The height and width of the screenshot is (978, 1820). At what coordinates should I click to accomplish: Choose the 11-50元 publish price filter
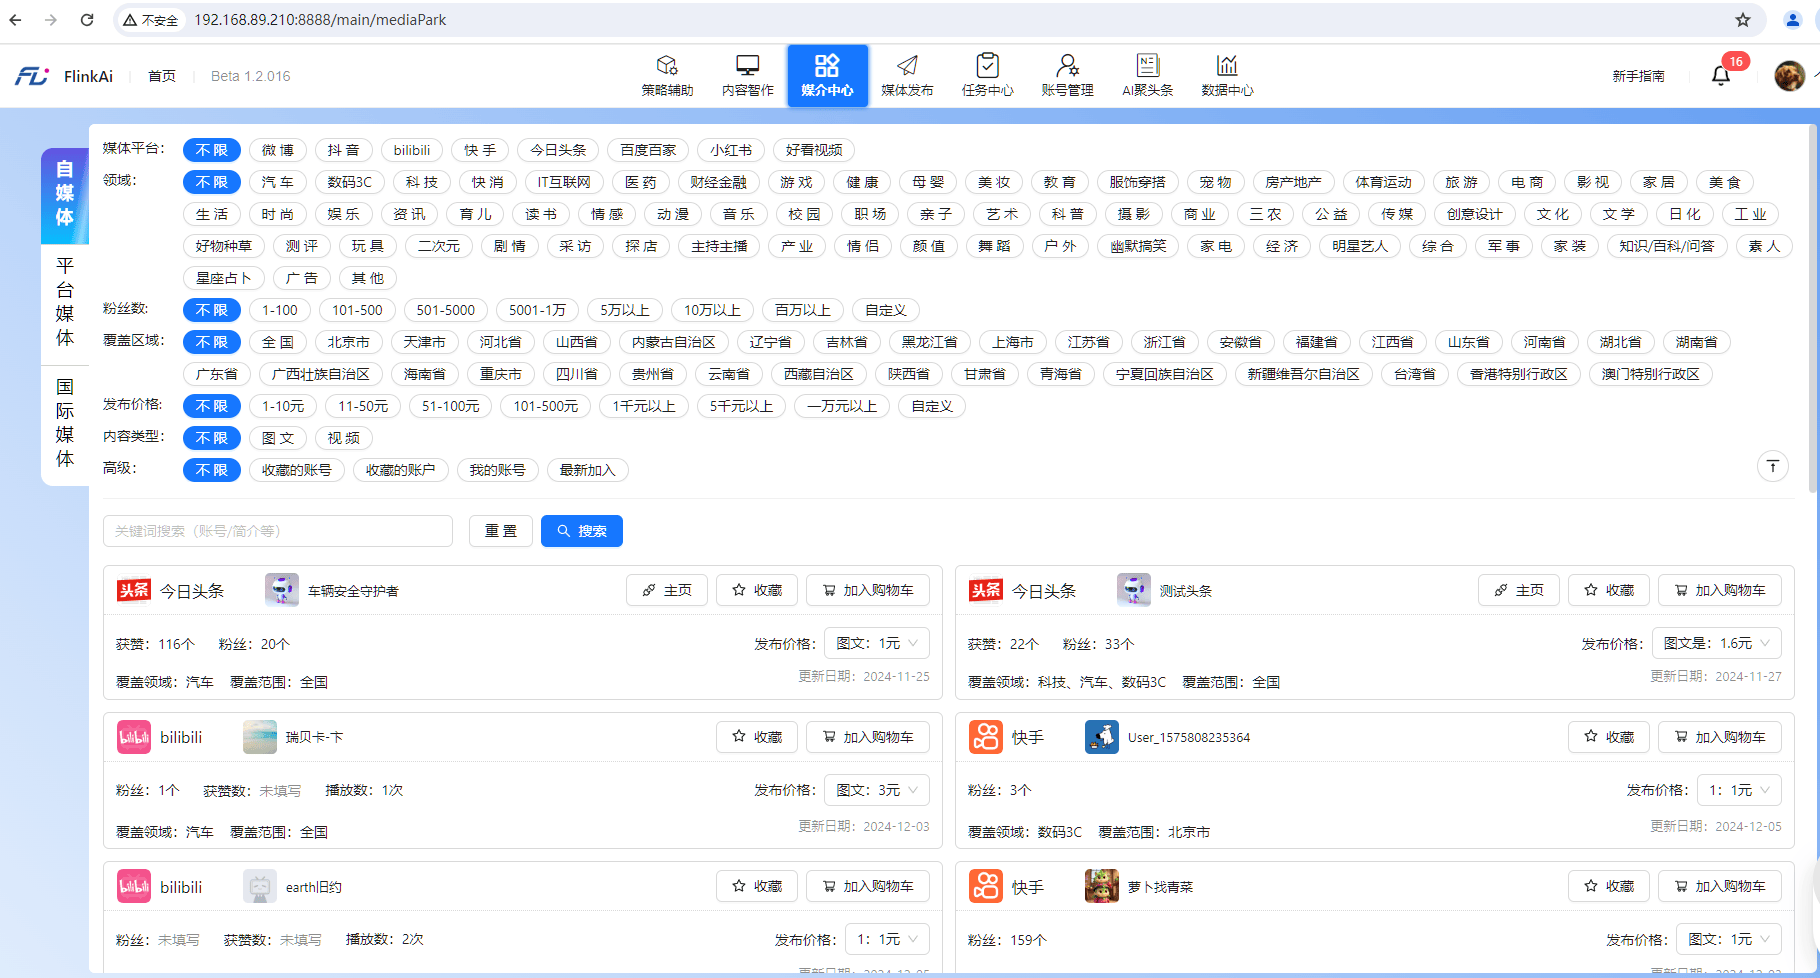click(x=363, y=406)
